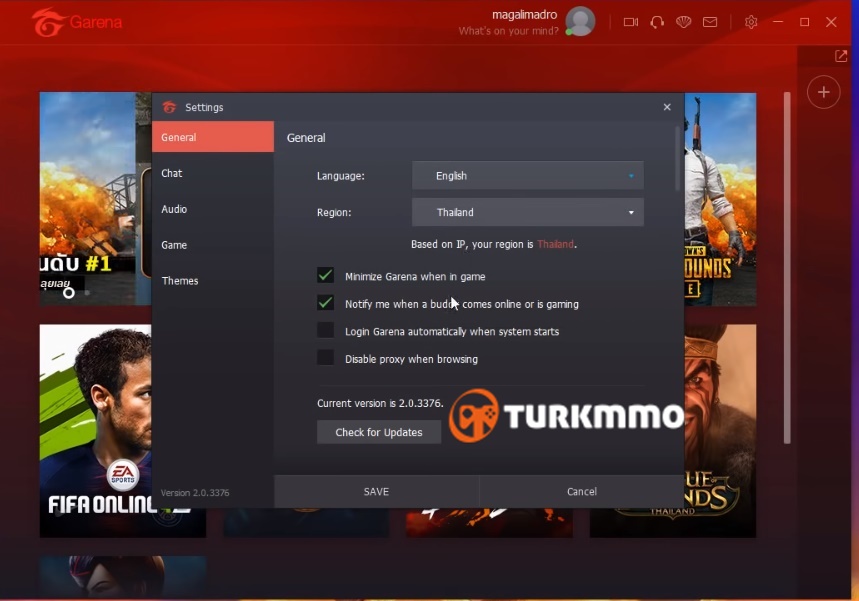The height and width of the screenshot is (601, 859).
Task: Toggle Minimize Garena when in game checkbox
Action: [325, 275]
